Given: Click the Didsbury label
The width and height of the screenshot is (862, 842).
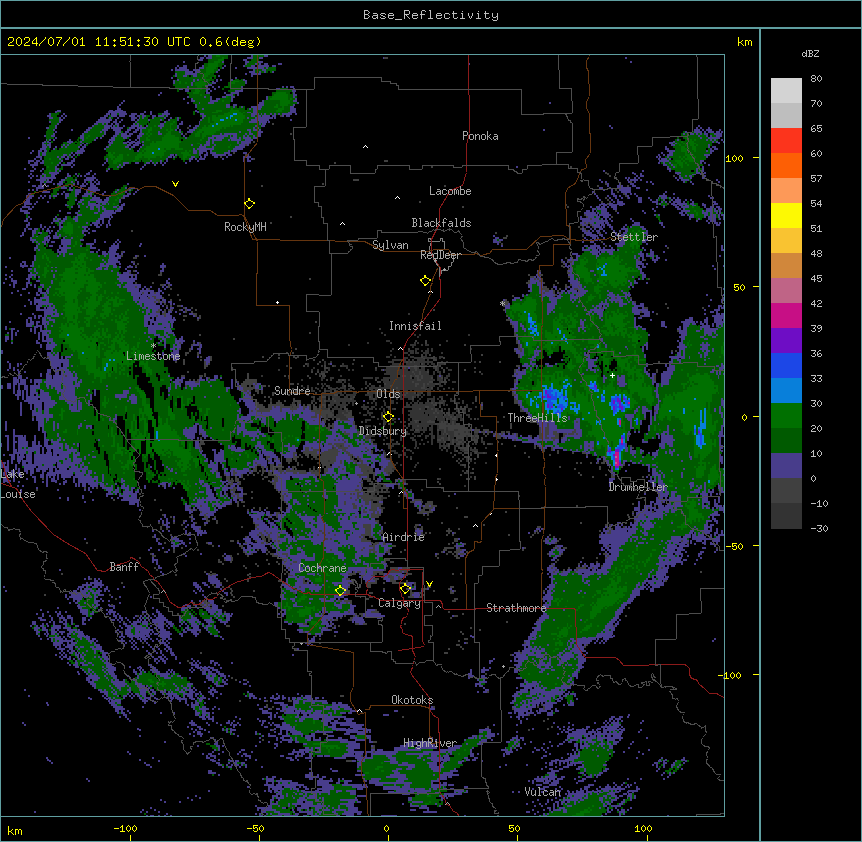Looking at the screenshot, I should [383, 431].
